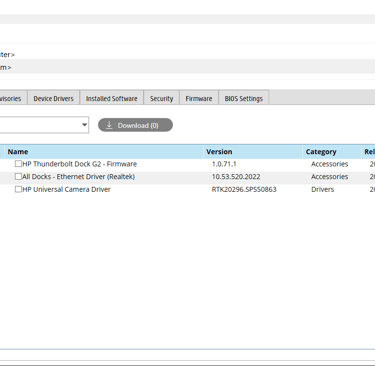The height and width of the screenshot is (366, 375).
Task: Go to the Security tab
Action: click(162, 98)
